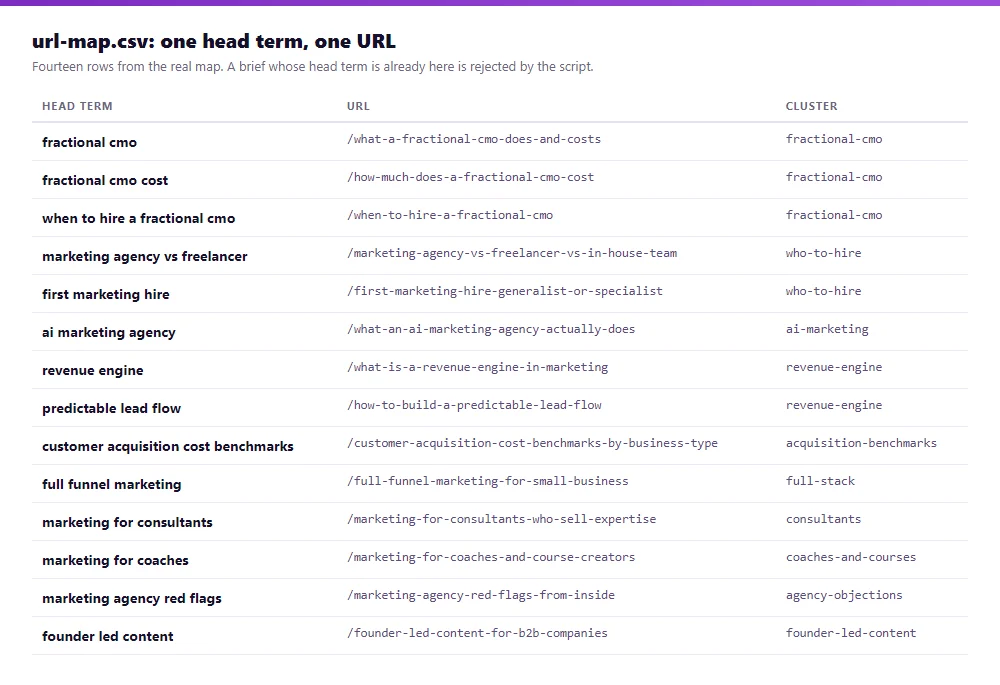Click URL /marketing-agency-red-flags-from-inside
1000x685 pixels.
click(x=481, y=595)
